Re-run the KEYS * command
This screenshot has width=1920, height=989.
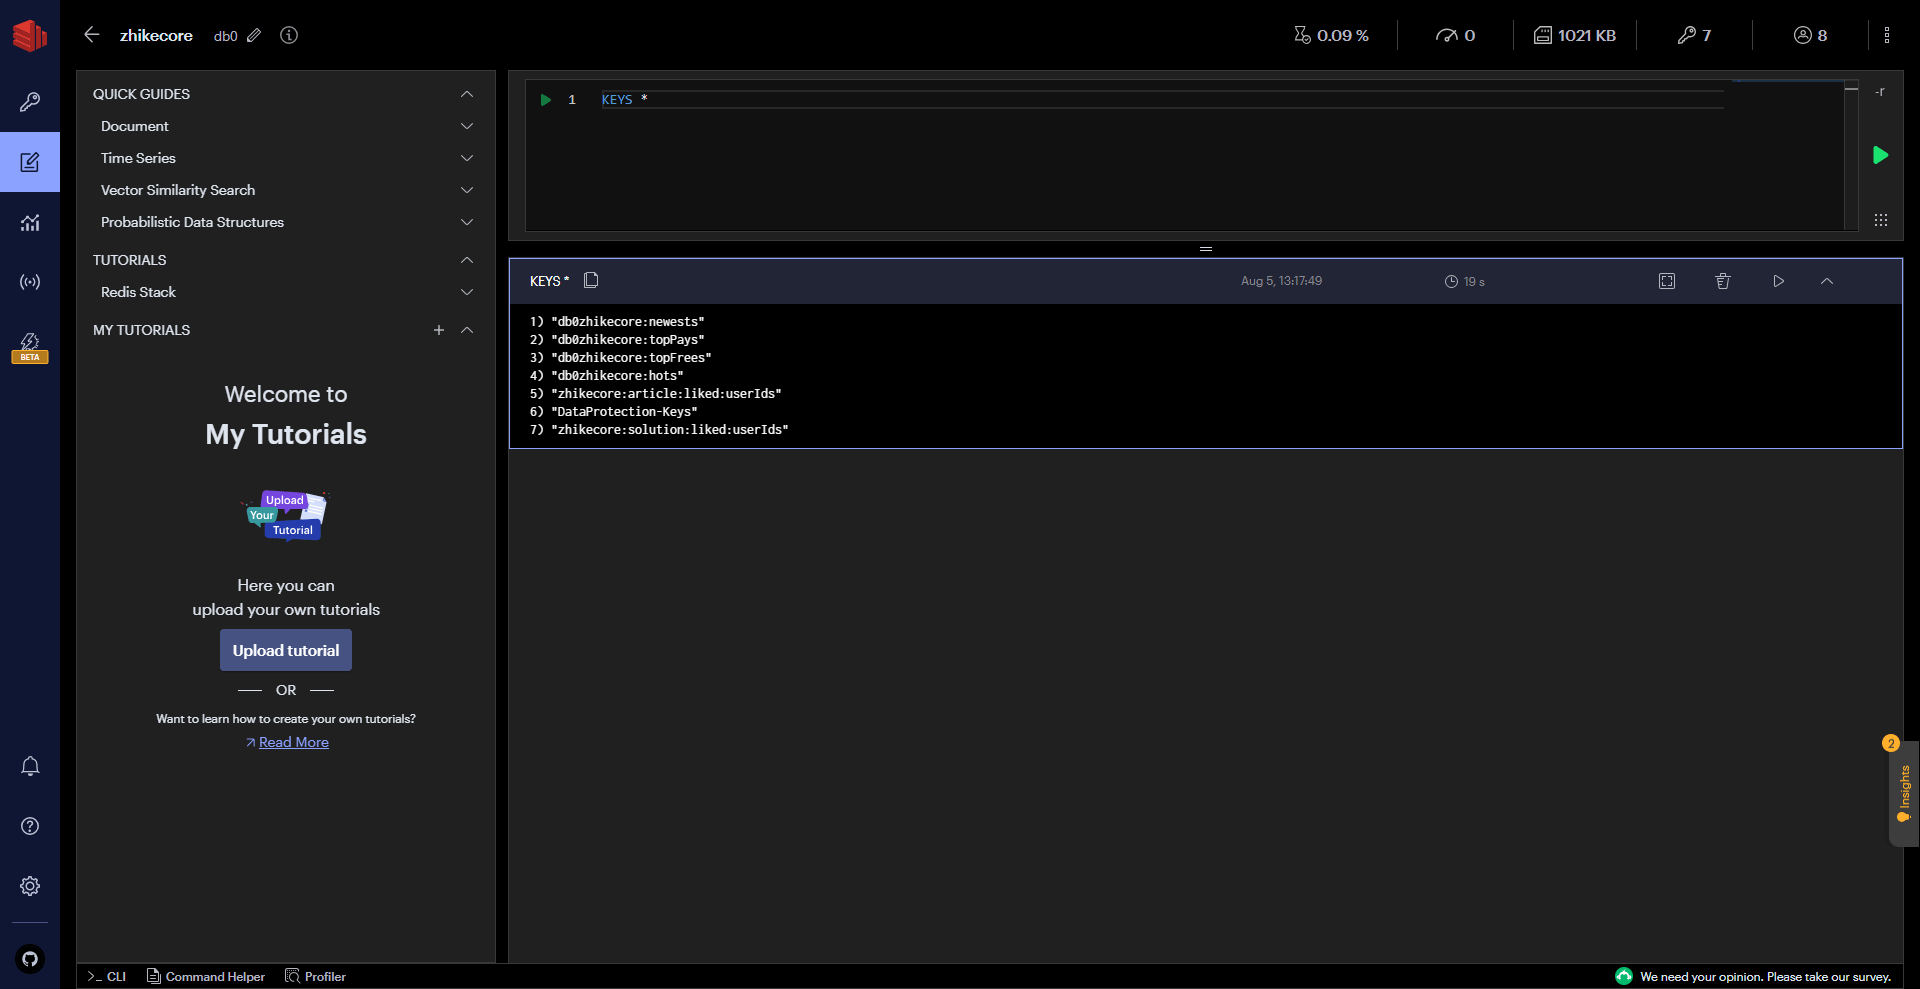[x=1779, y=281]
